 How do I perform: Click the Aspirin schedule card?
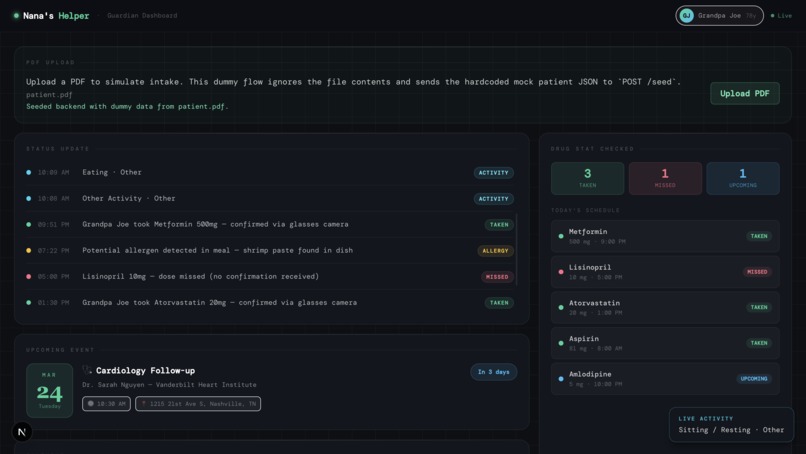tap(665, 343)
